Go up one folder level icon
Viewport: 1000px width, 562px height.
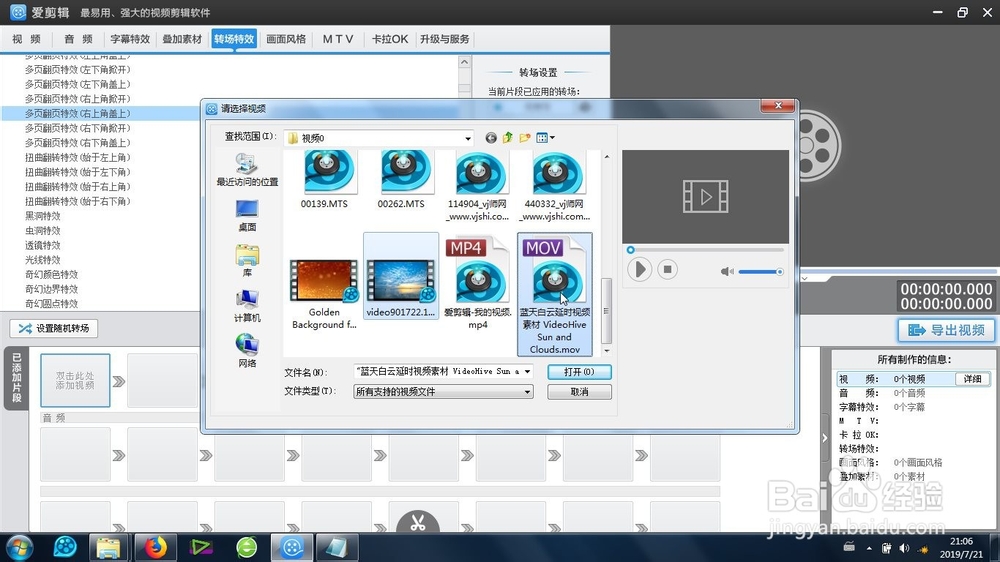pyautogui.click(x=508, y=138)
